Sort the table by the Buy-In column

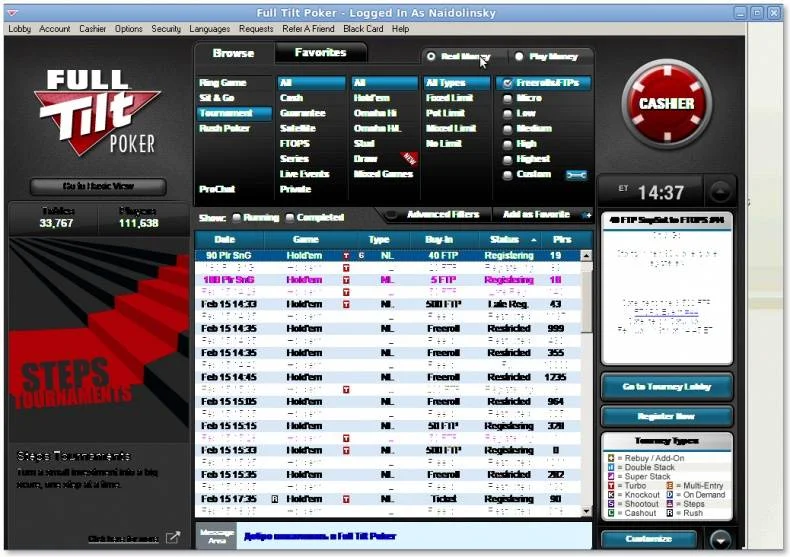click(x=439, y=240)
